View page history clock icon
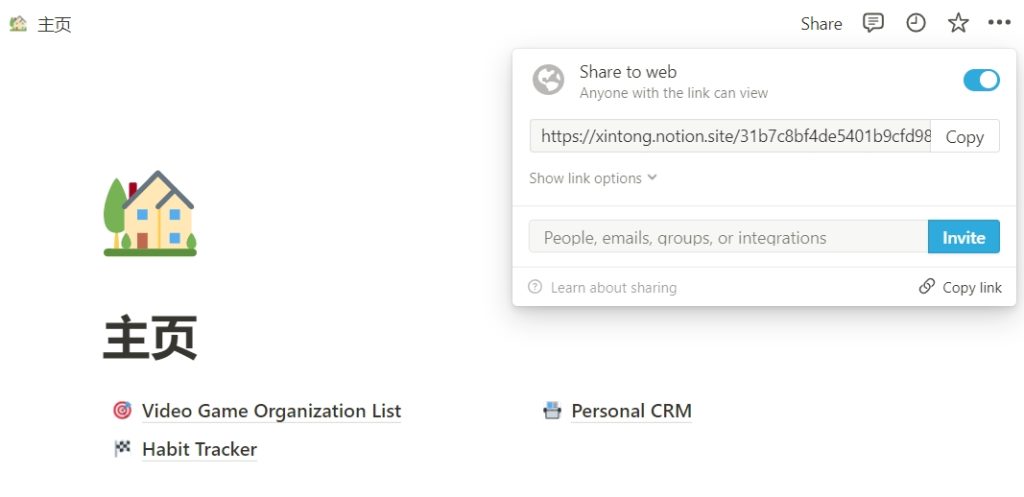Screen dimensions: 1024x497 click(916, 24)
